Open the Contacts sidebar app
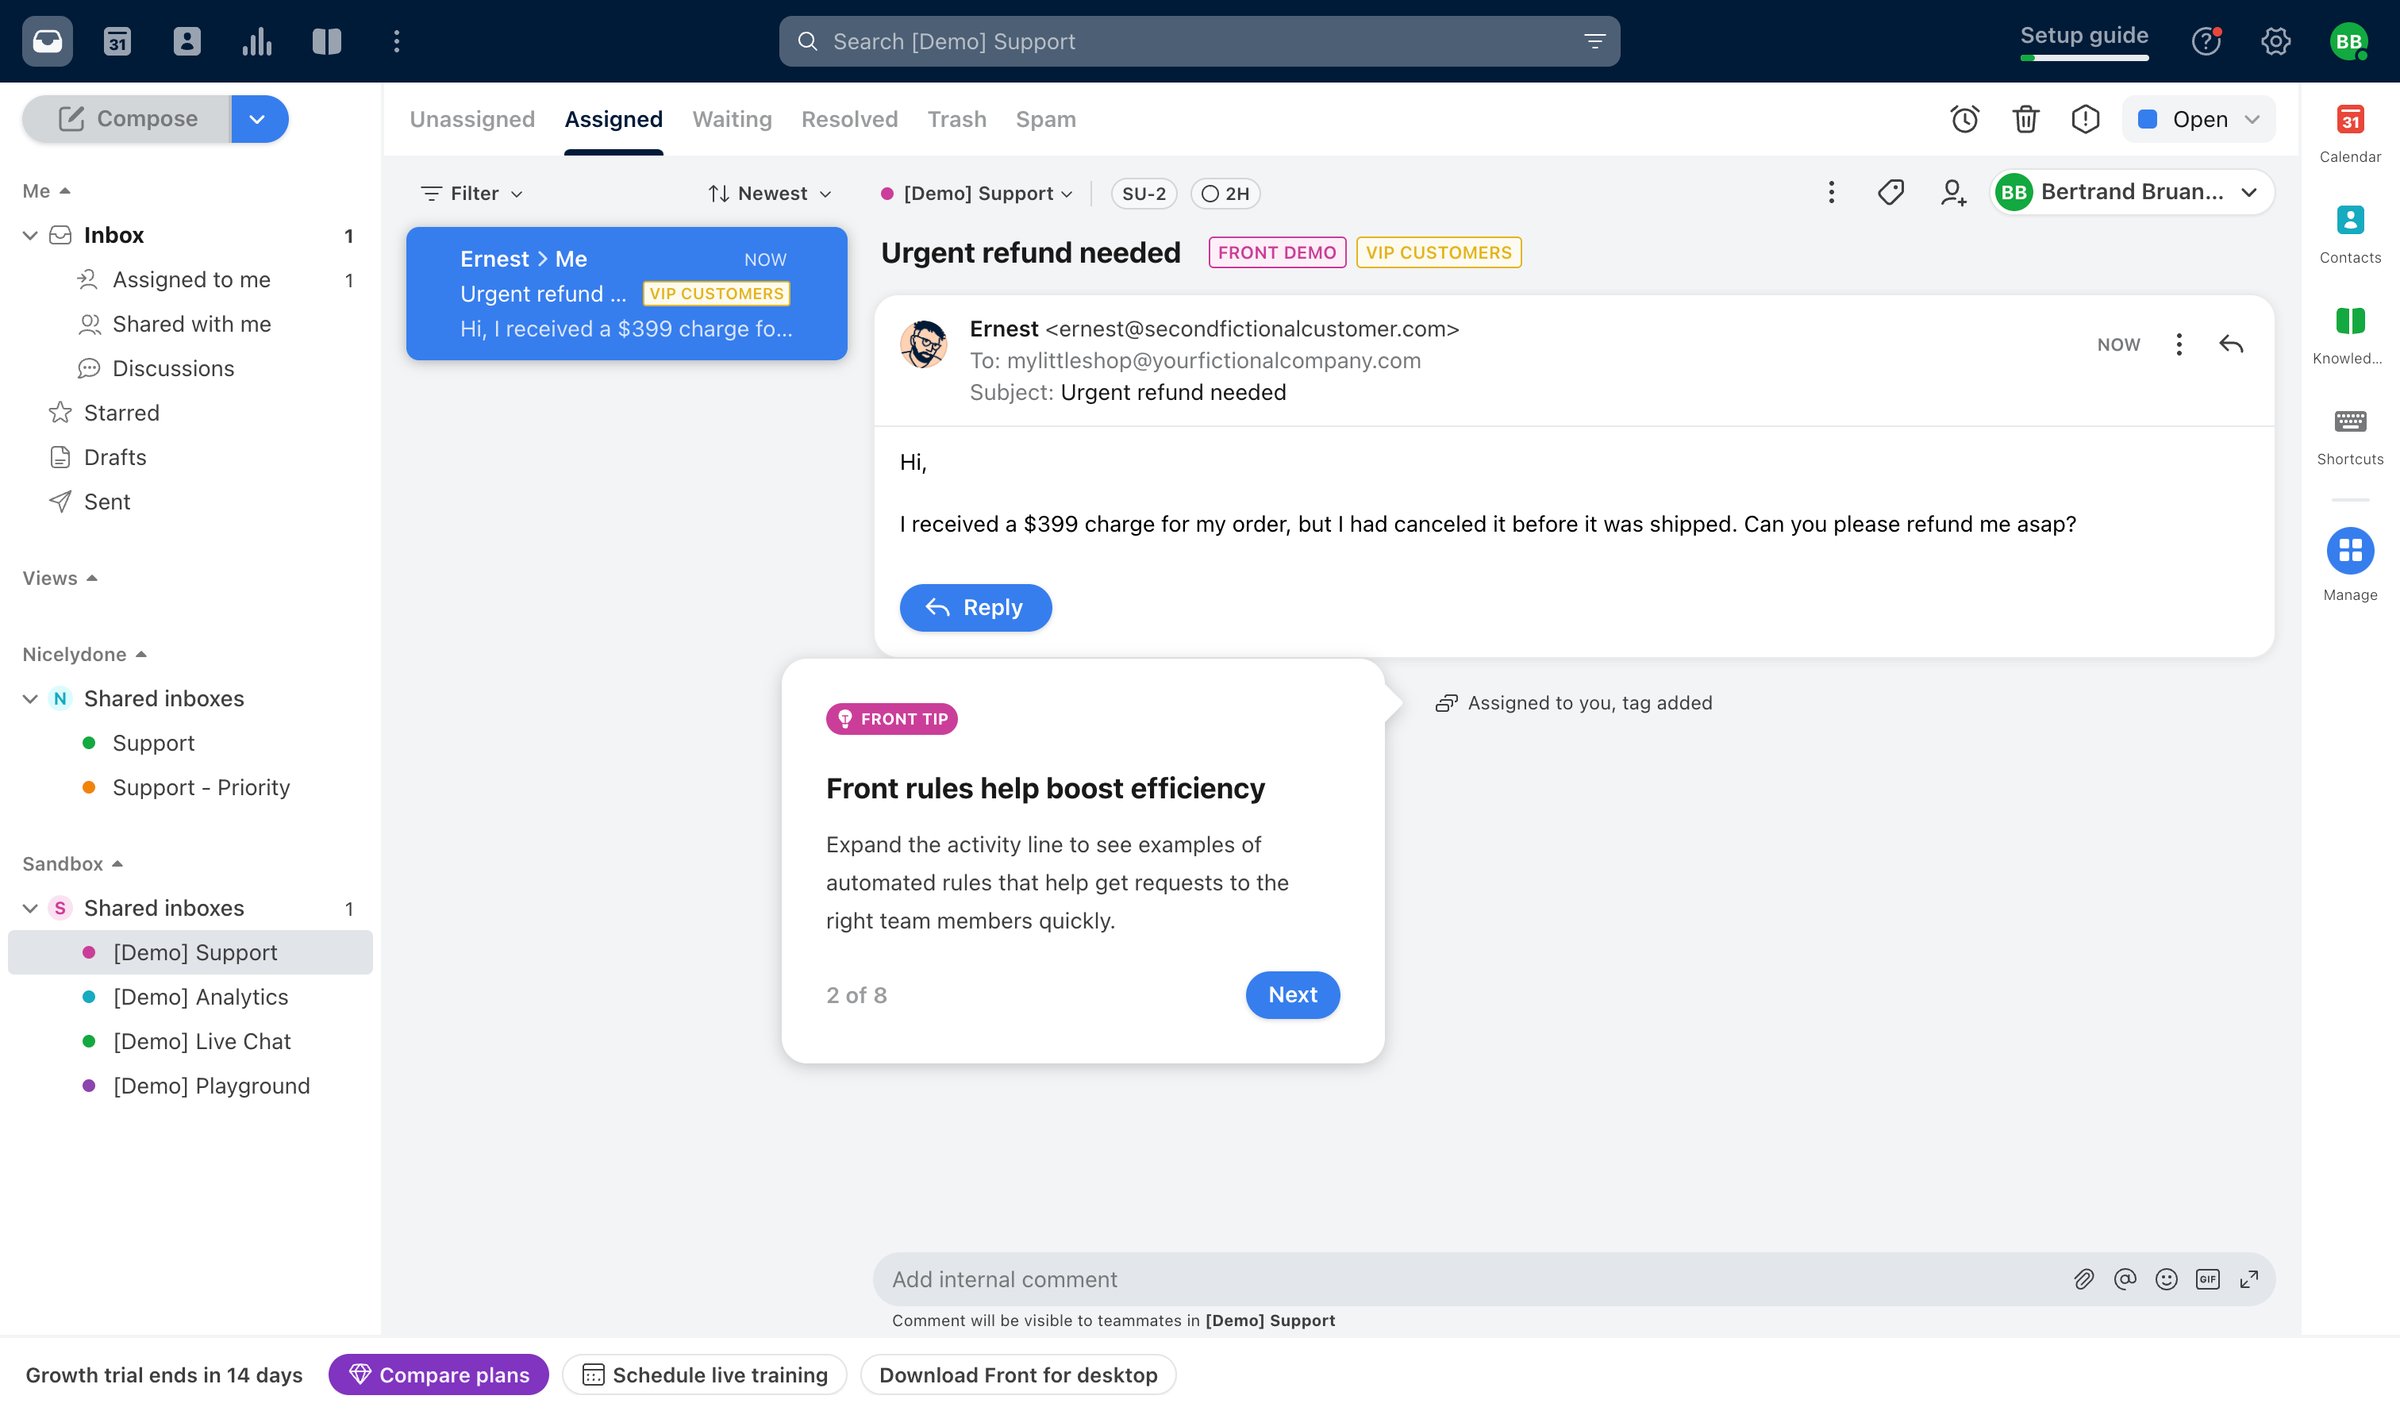Image resolution: width=2400 pixels, height=1411 pixels. pos(2350,235)
